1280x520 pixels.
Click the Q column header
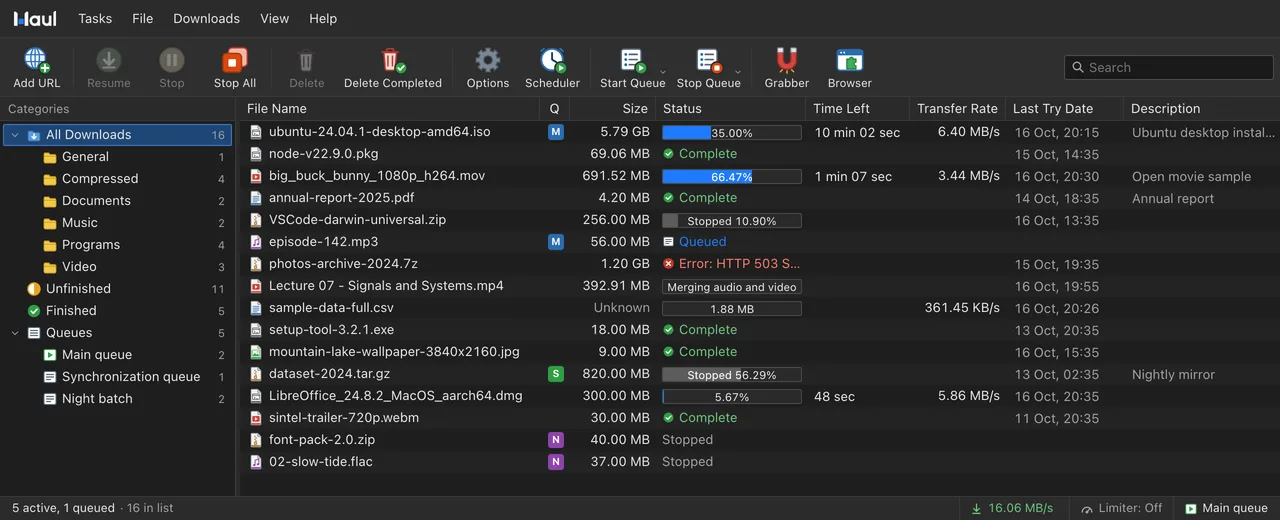[556, 108]
